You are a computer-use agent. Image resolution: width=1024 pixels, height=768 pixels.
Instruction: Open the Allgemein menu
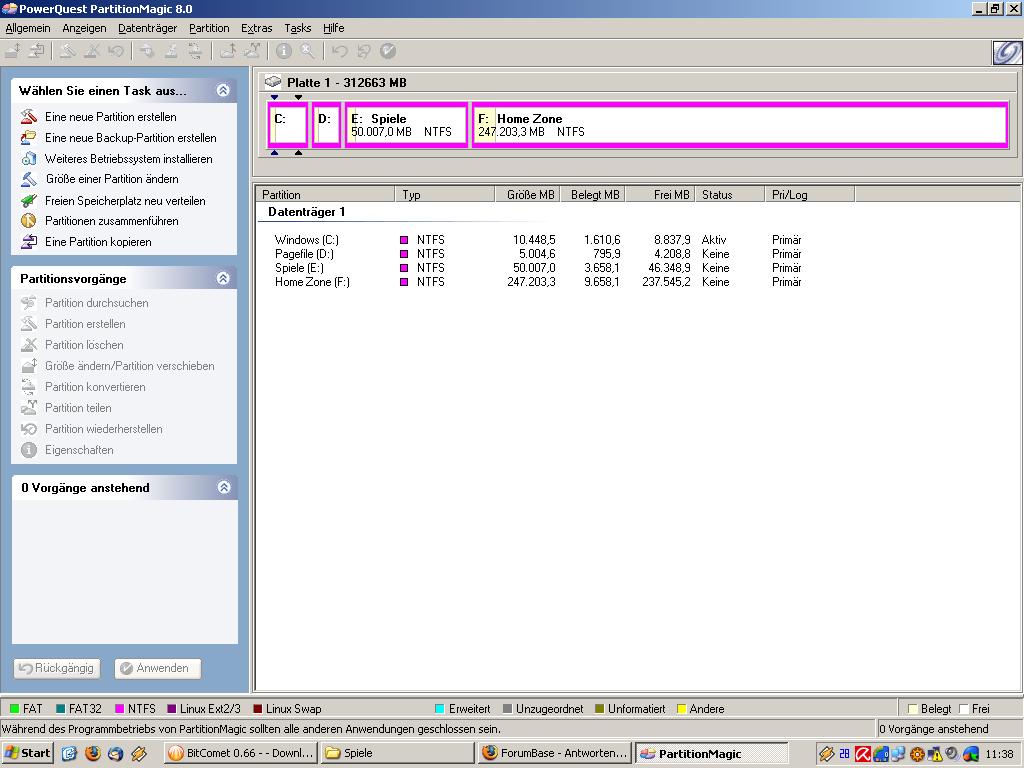[x=28, y=28]
